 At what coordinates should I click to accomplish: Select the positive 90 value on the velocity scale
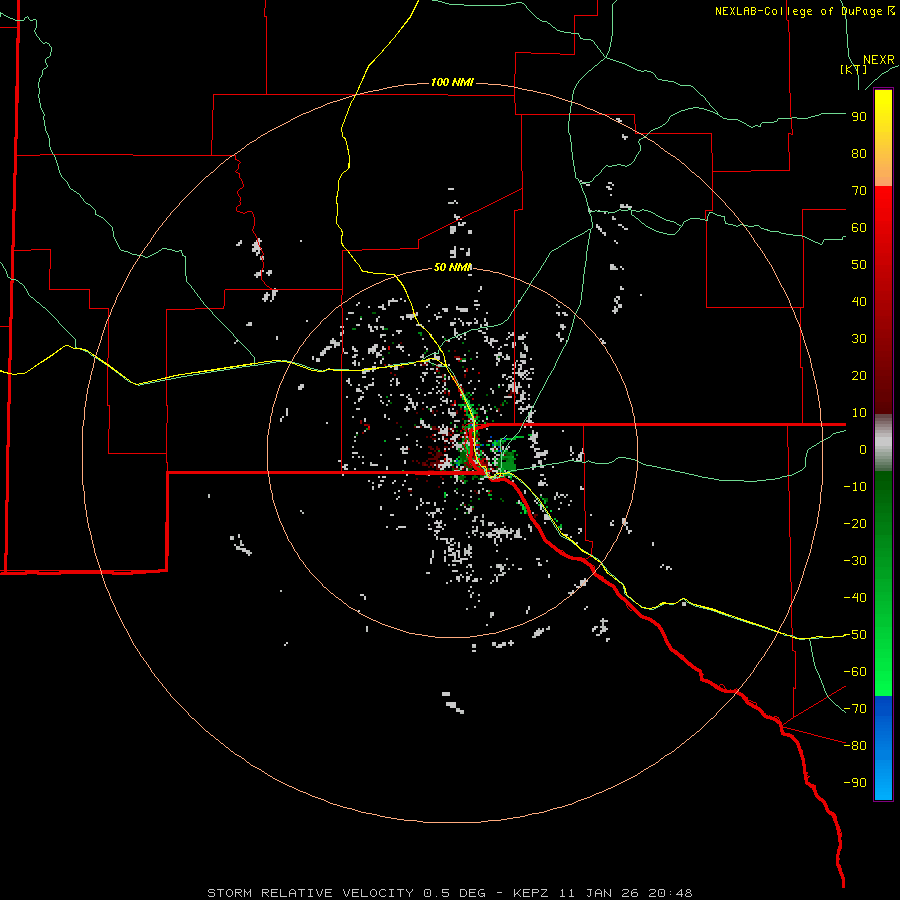pyautogui.click(x=859, y=117)
